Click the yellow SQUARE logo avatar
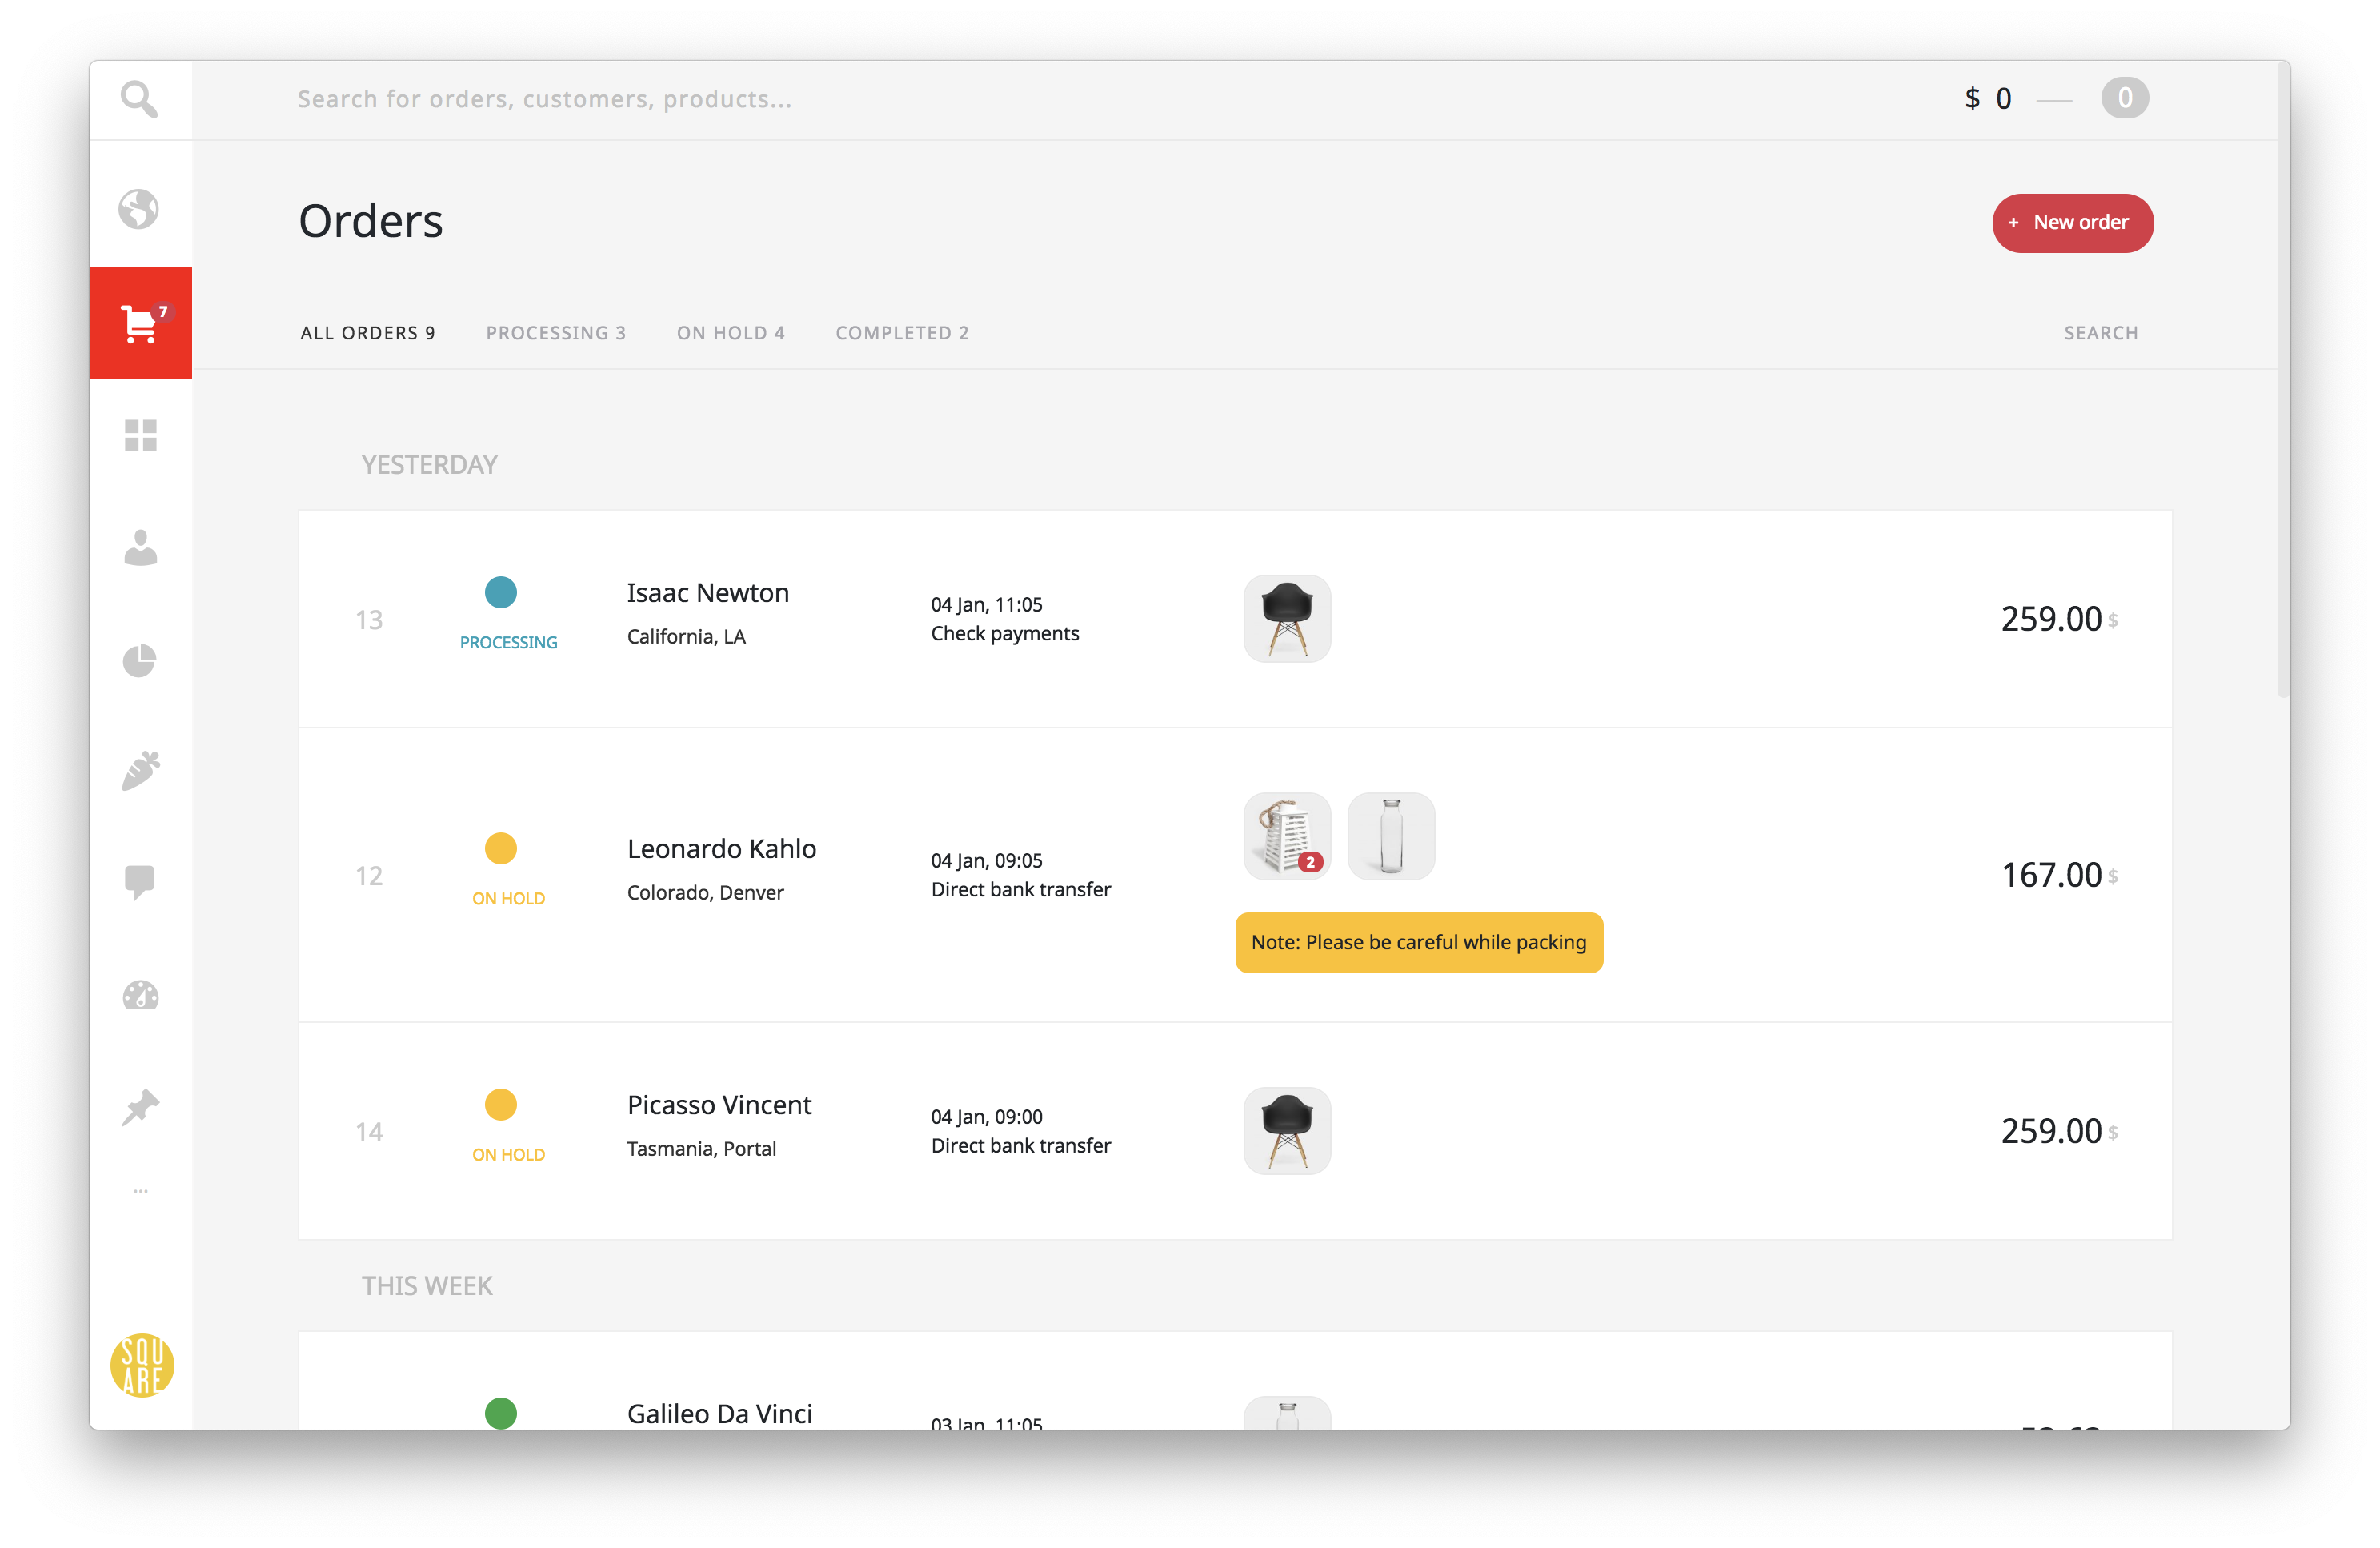2380x1548 pixels. pos(142,1365)
